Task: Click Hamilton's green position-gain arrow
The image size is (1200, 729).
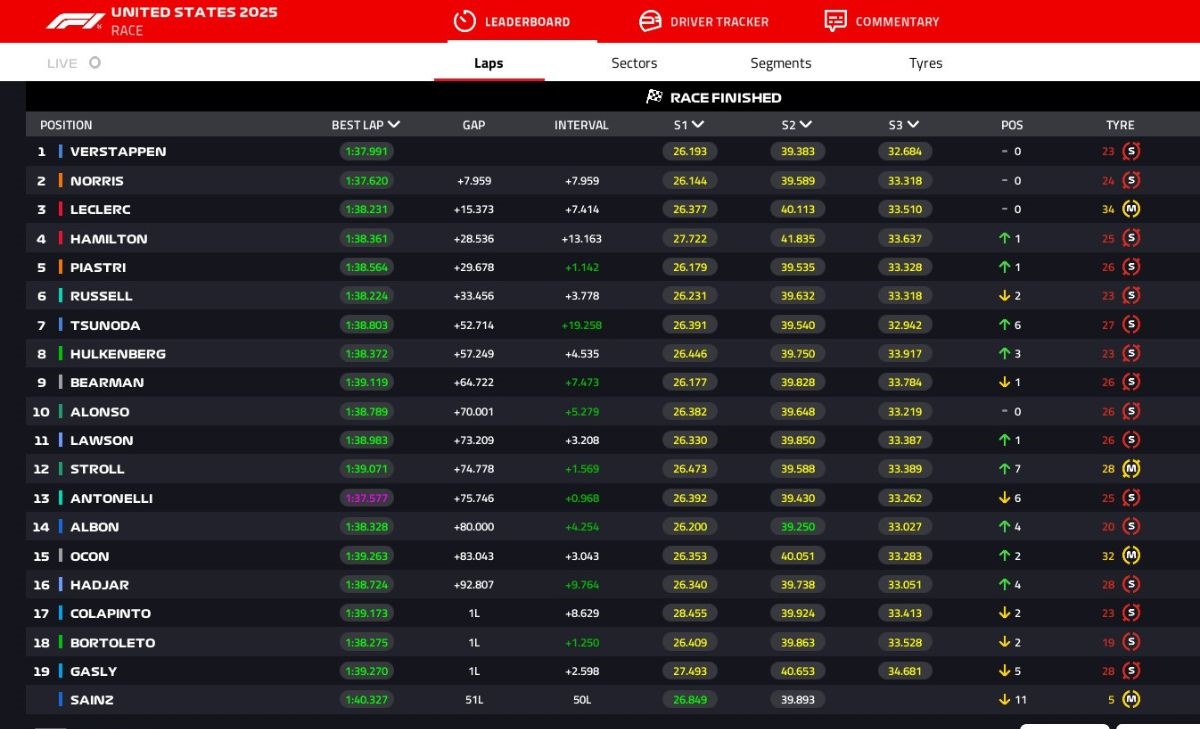Action: coord(1004,239)
